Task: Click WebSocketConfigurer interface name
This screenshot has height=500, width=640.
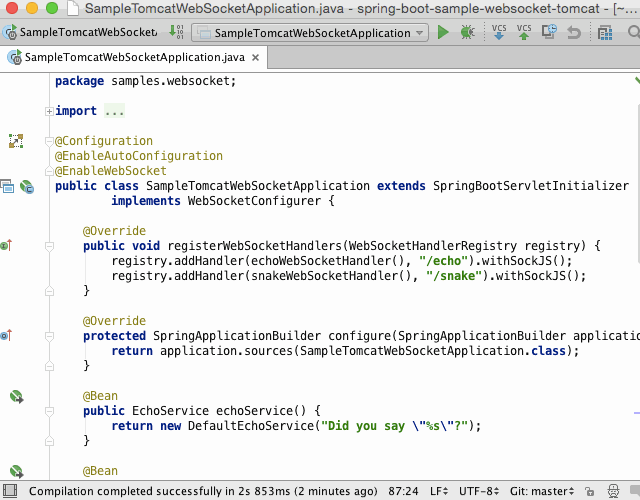Action: (x=254, y=201)
